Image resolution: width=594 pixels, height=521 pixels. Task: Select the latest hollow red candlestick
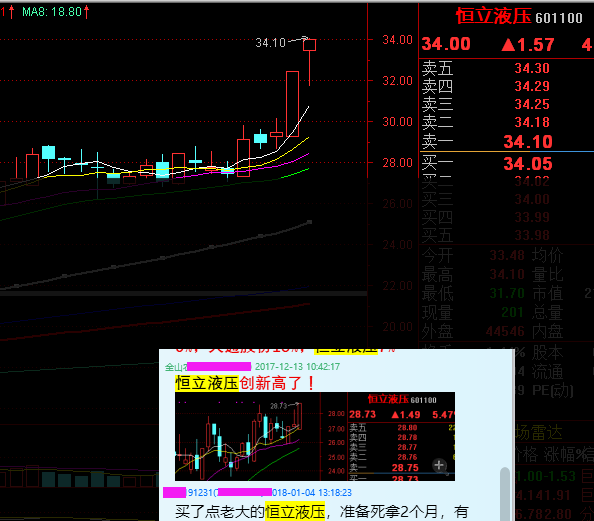(310, 45)
